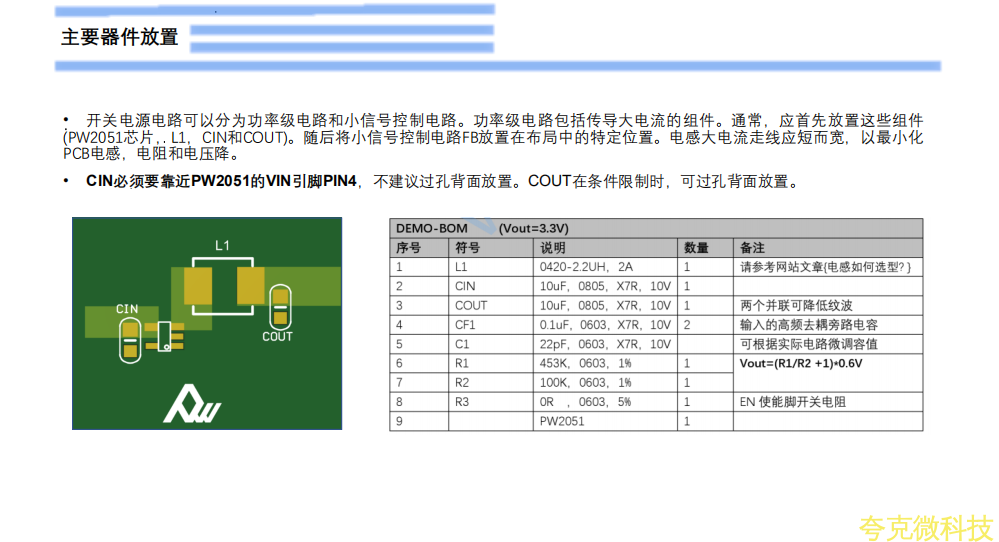Click the 夸克微科技 watermark text

point(924,525)
